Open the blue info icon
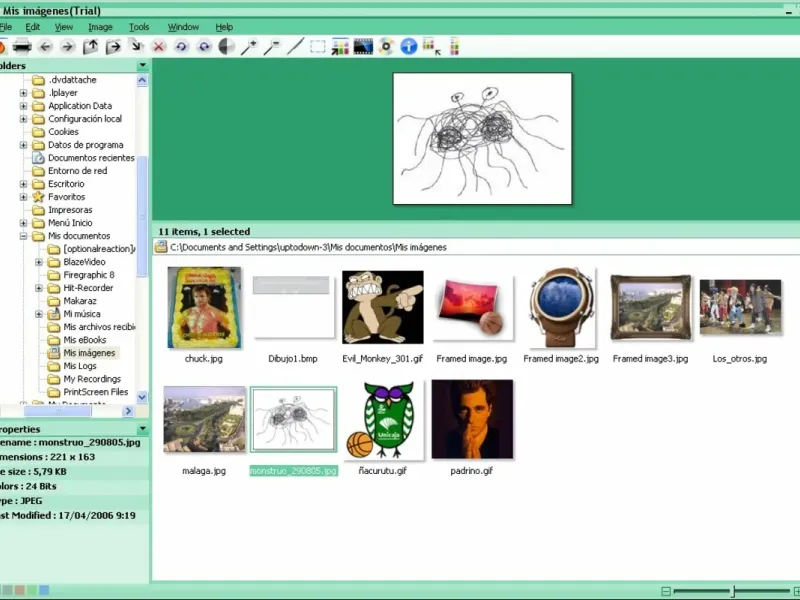The width and height of the screenshot is (800, 600). pyautogui.click(x=409, y=47)
